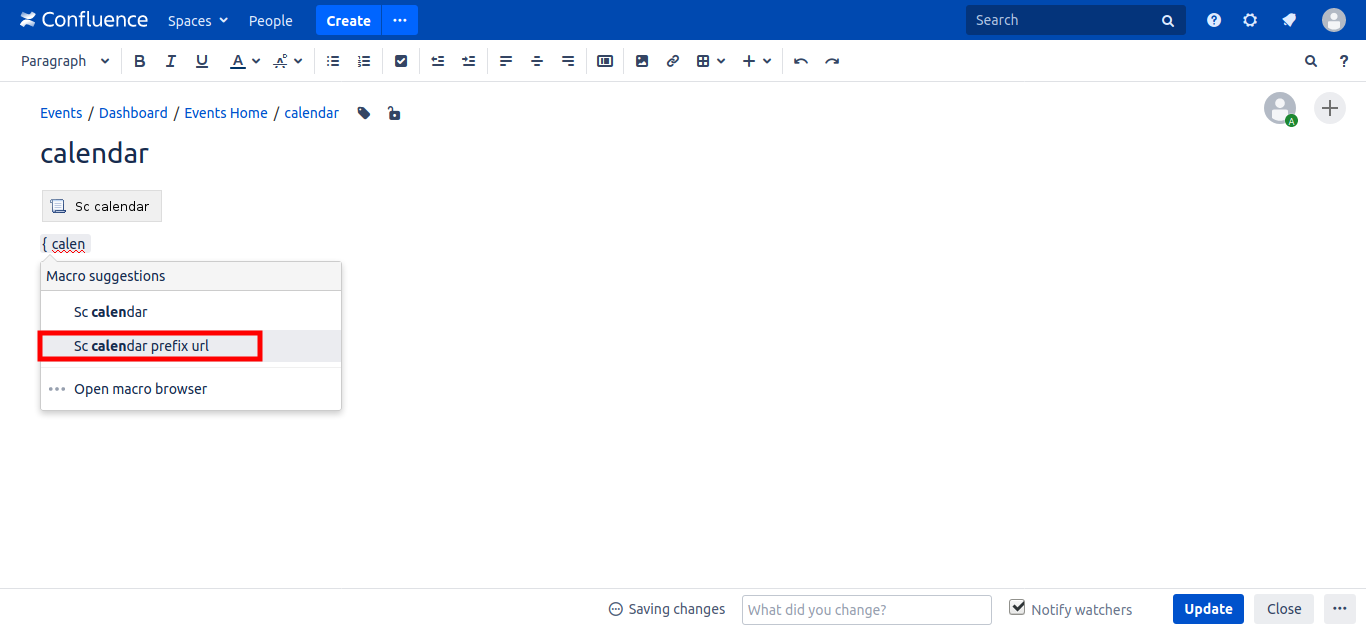Screen dimensions: 1366x629
Task: Click the Update button
Action: (x=1208, y=609)
